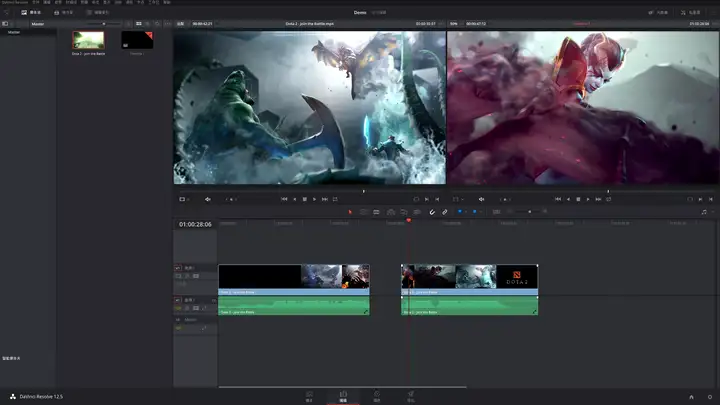Click the Insert clip edit icon

(x=391, y=212)
